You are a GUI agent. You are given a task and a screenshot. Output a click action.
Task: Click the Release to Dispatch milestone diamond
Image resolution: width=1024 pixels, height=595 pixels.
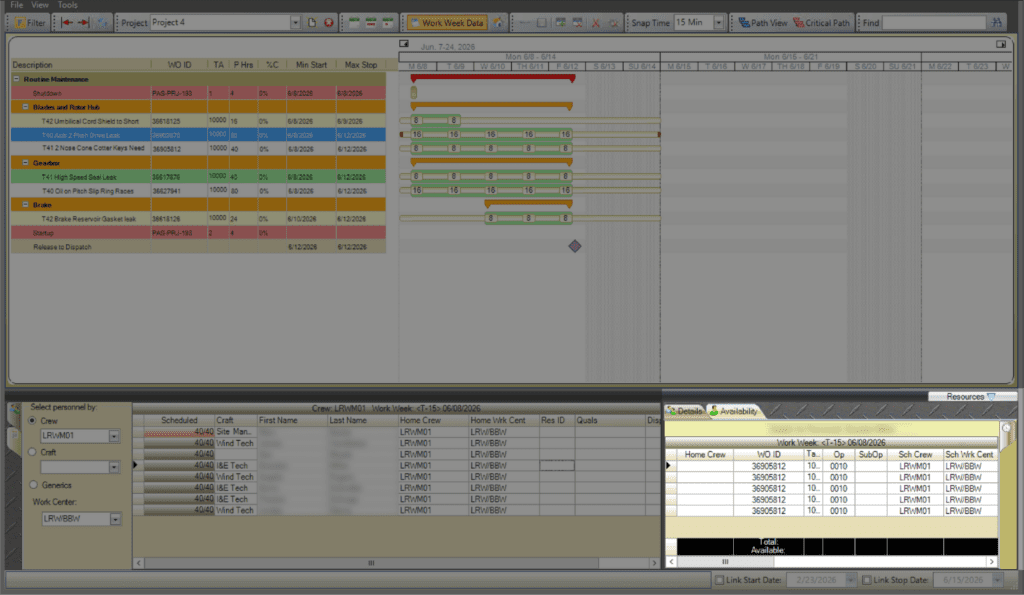point(574,246)
